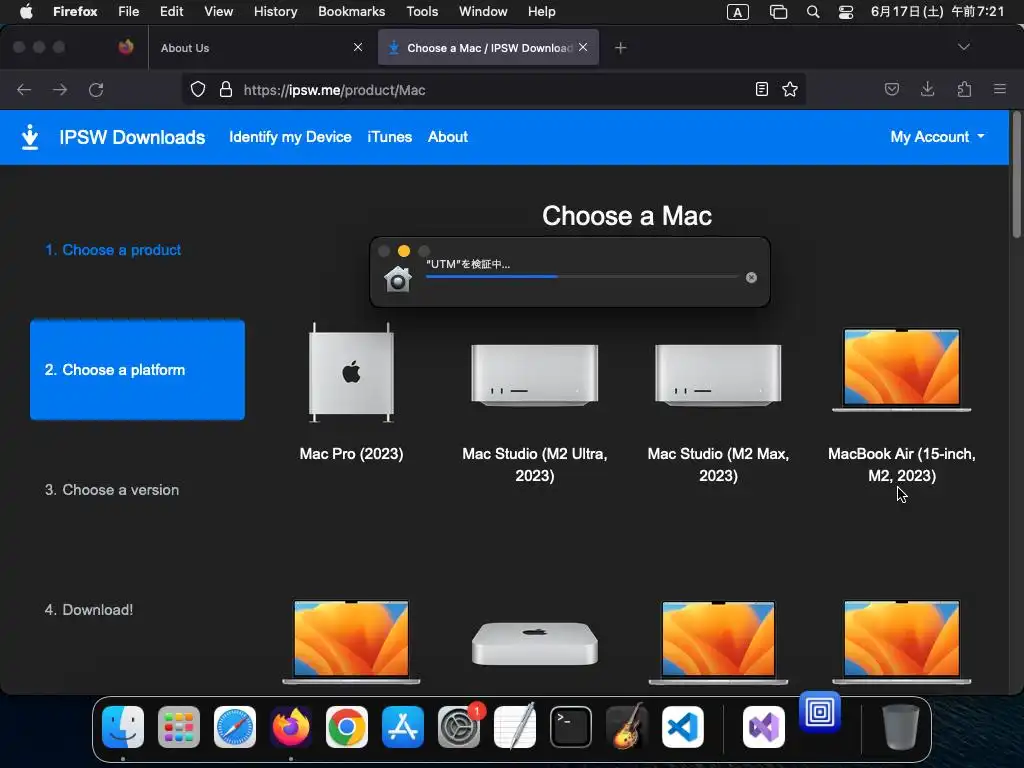The width and height of the screenshot is (1024, 768).
Task: Open Control Center in menu bar
Action: tap(846, 12)
